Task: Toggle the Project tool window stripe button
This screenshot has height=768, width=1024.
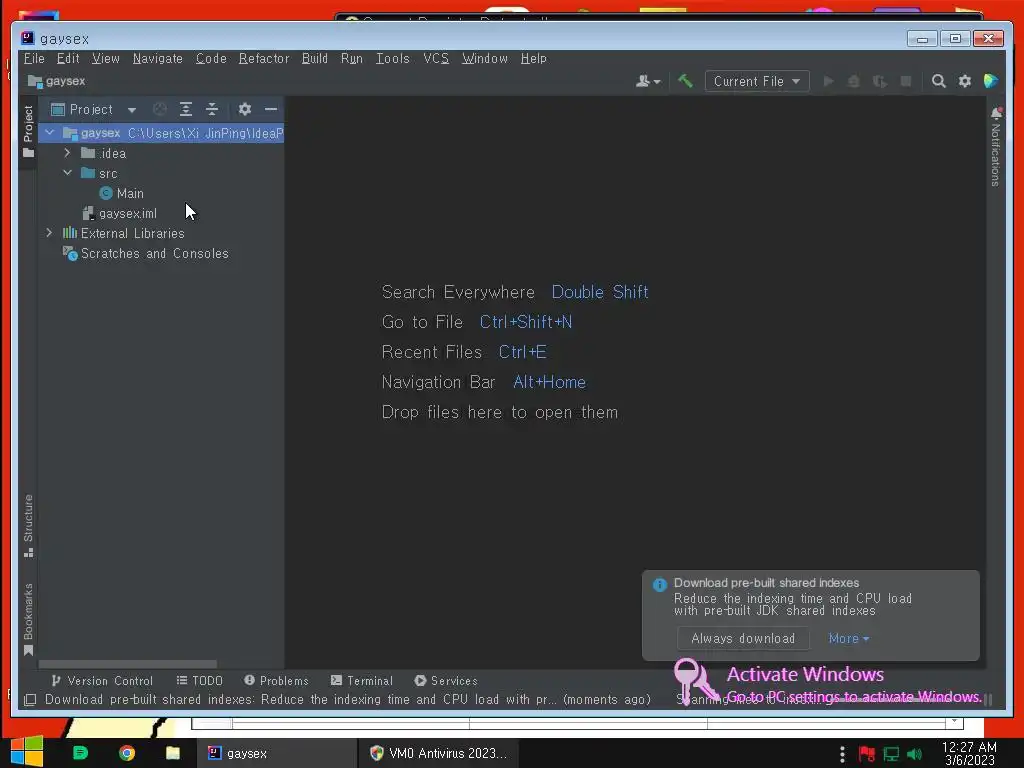Action: pyautogui.click(x=28, y=133)
